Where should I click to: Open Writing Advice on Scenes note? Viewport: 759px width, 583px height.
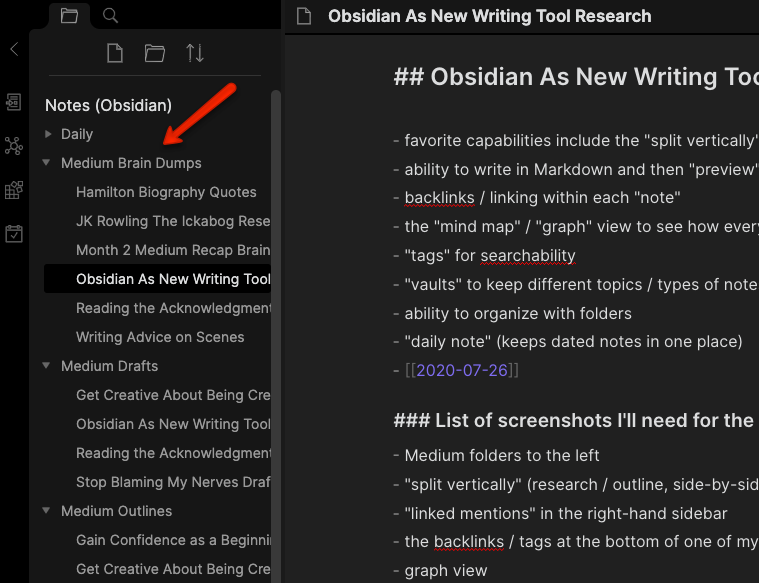pos(160,337)
